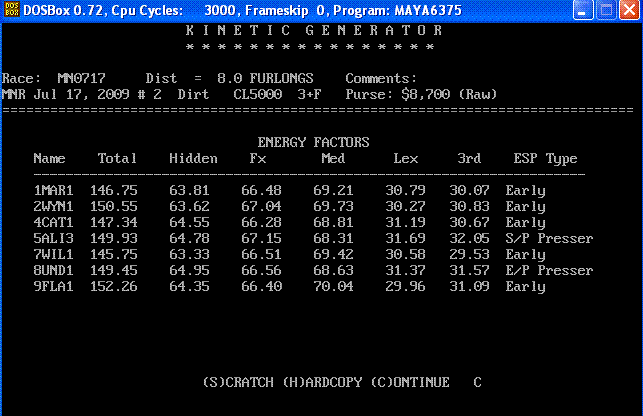
Task: Select the horse name 4CAT1
Action: pyautogui.click(x=53, y=222)
